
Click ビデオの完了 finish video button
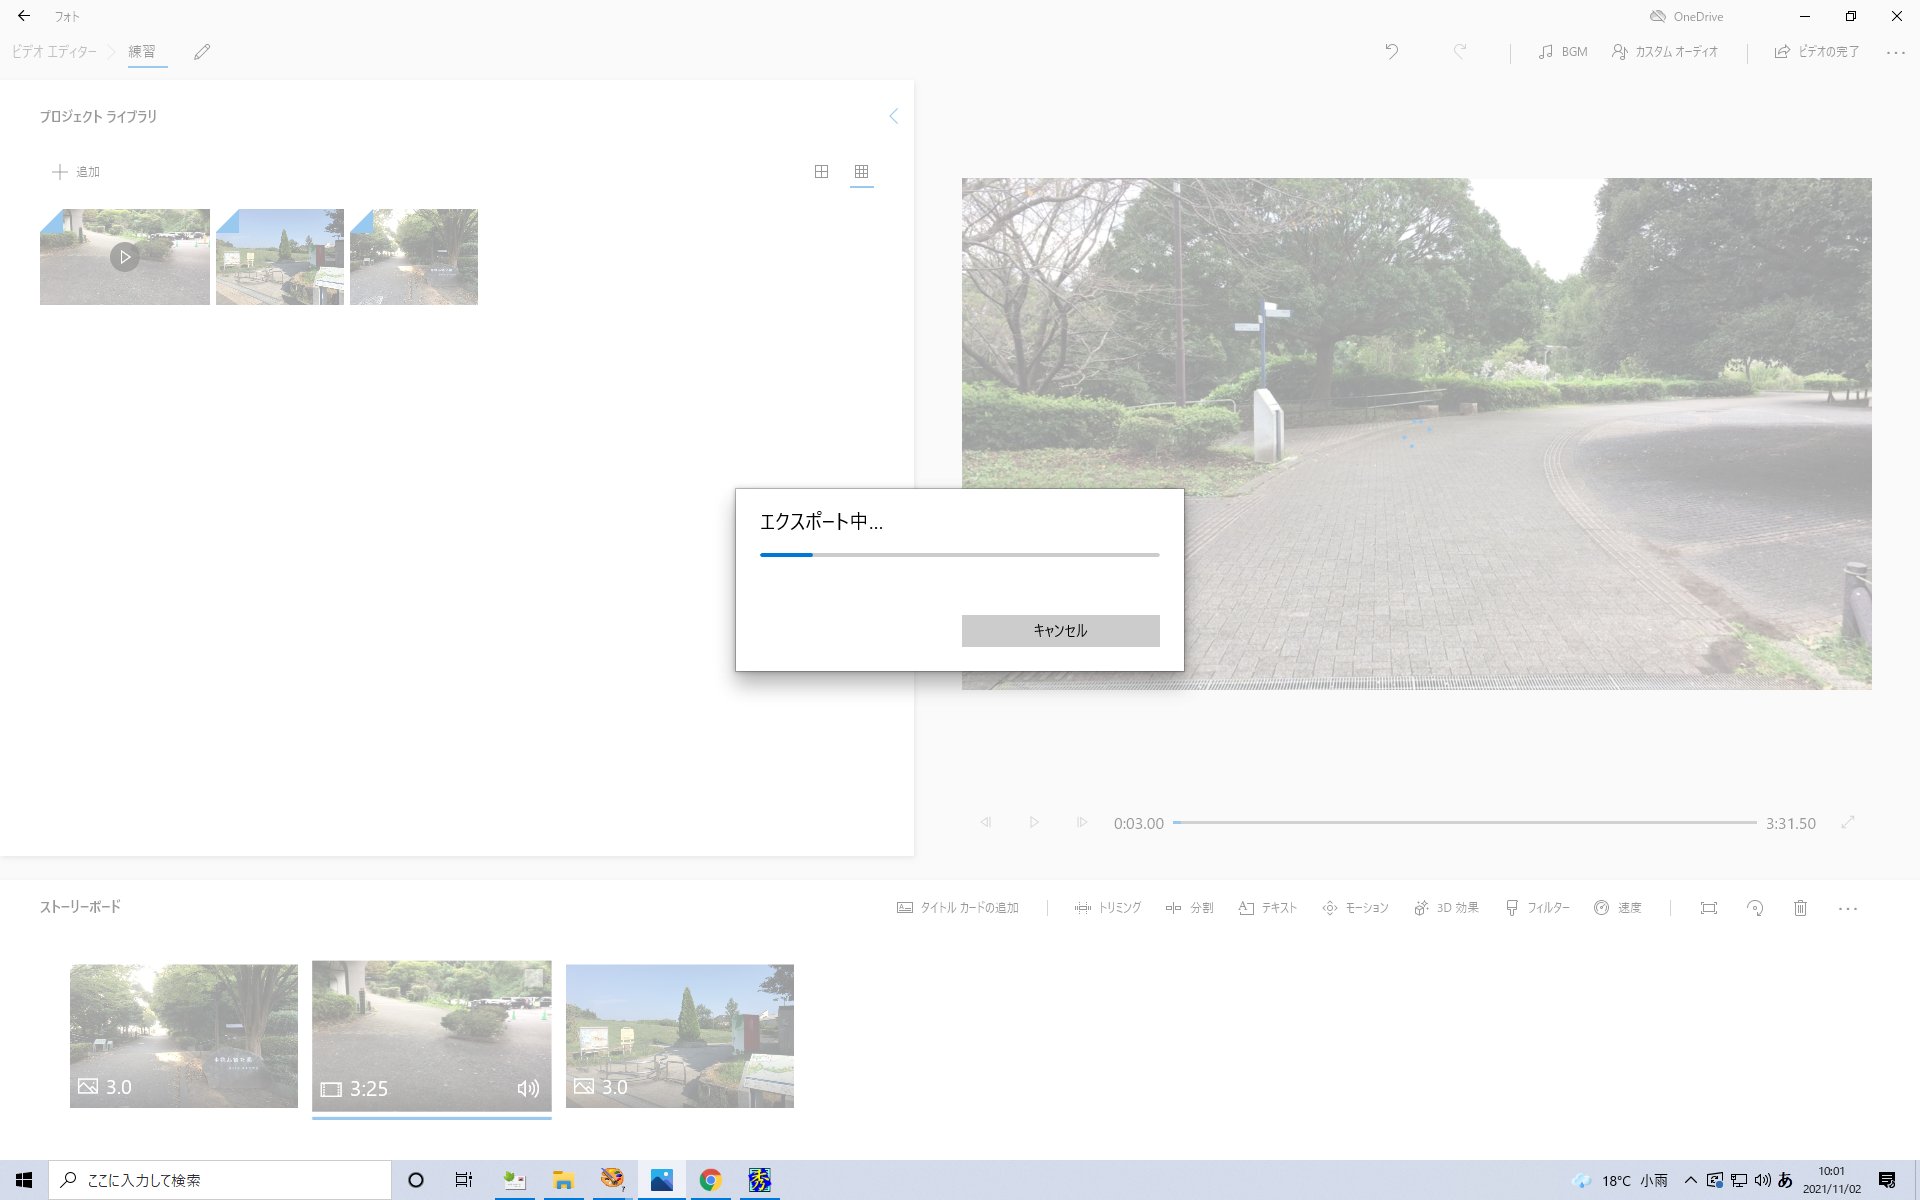[1817, 51]
